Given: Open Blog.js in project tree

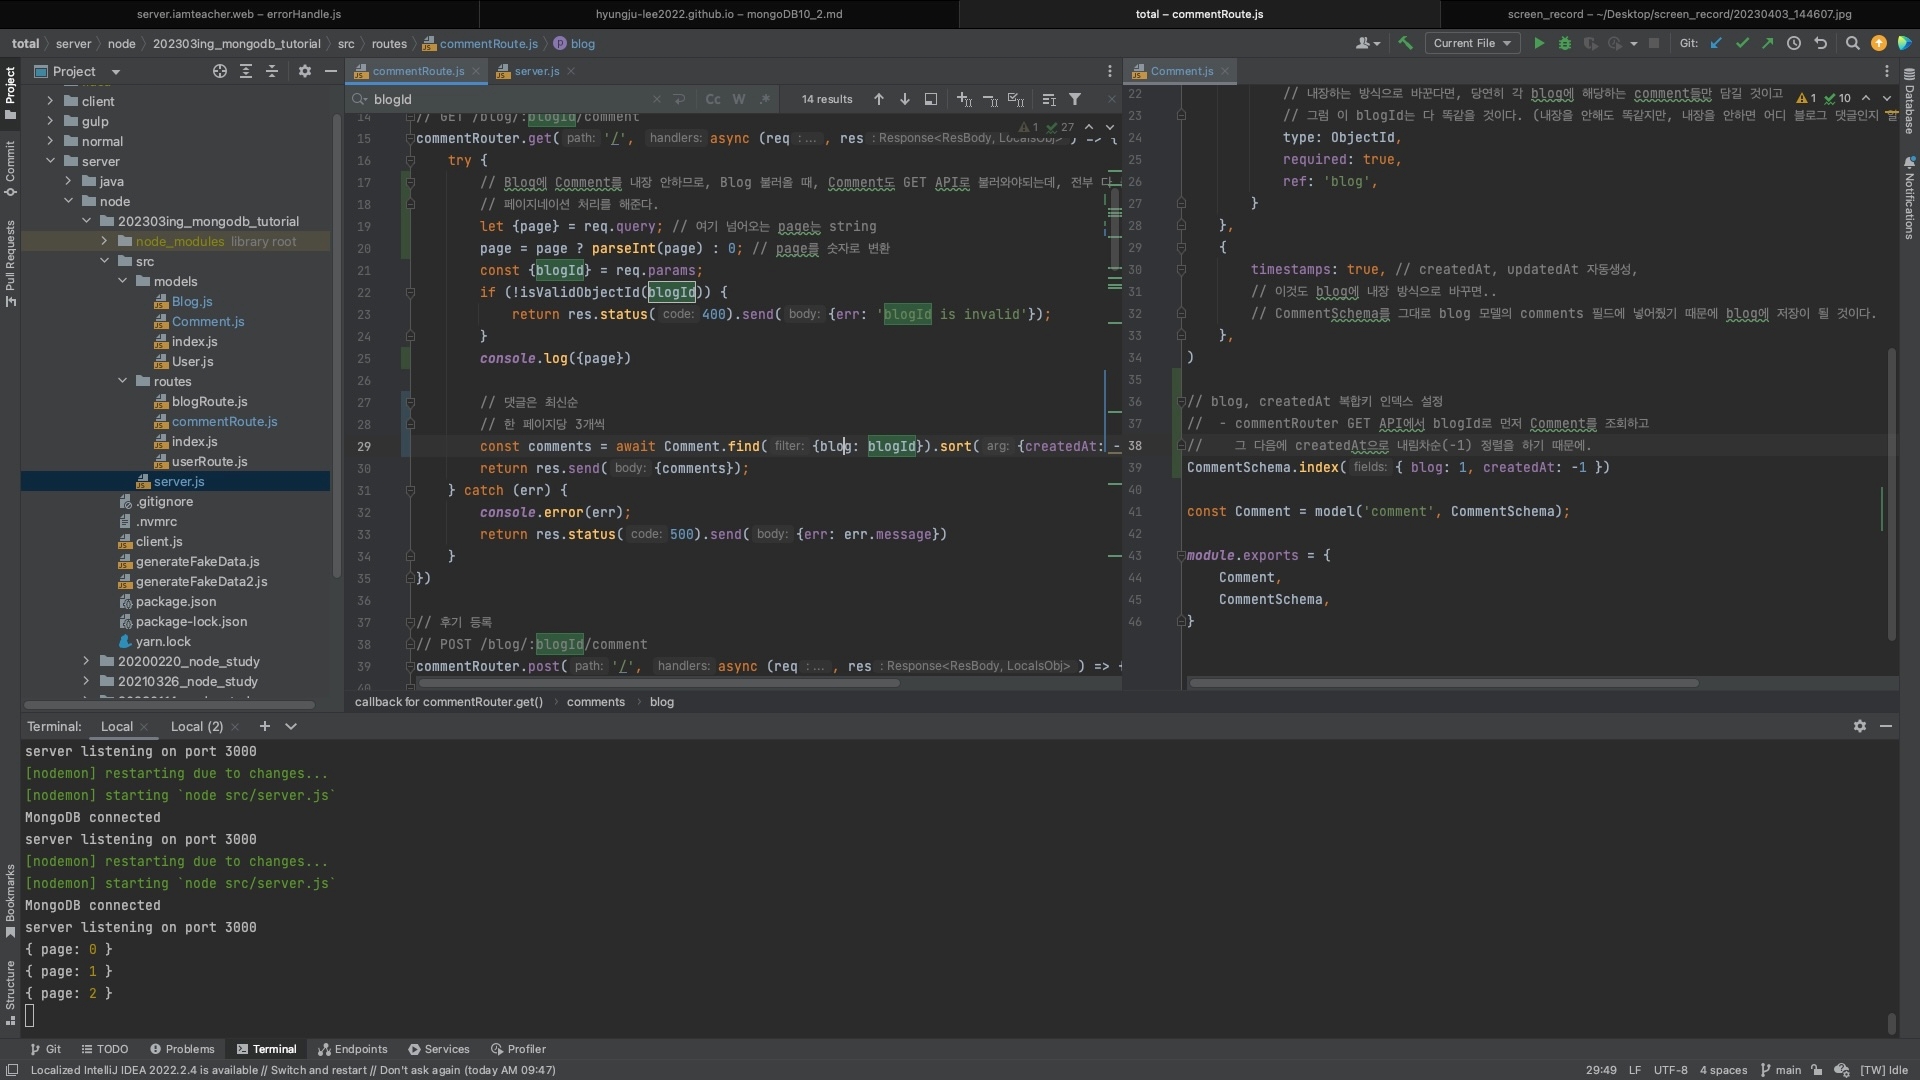Looking at the screenshot, I should tap(191, 301).
